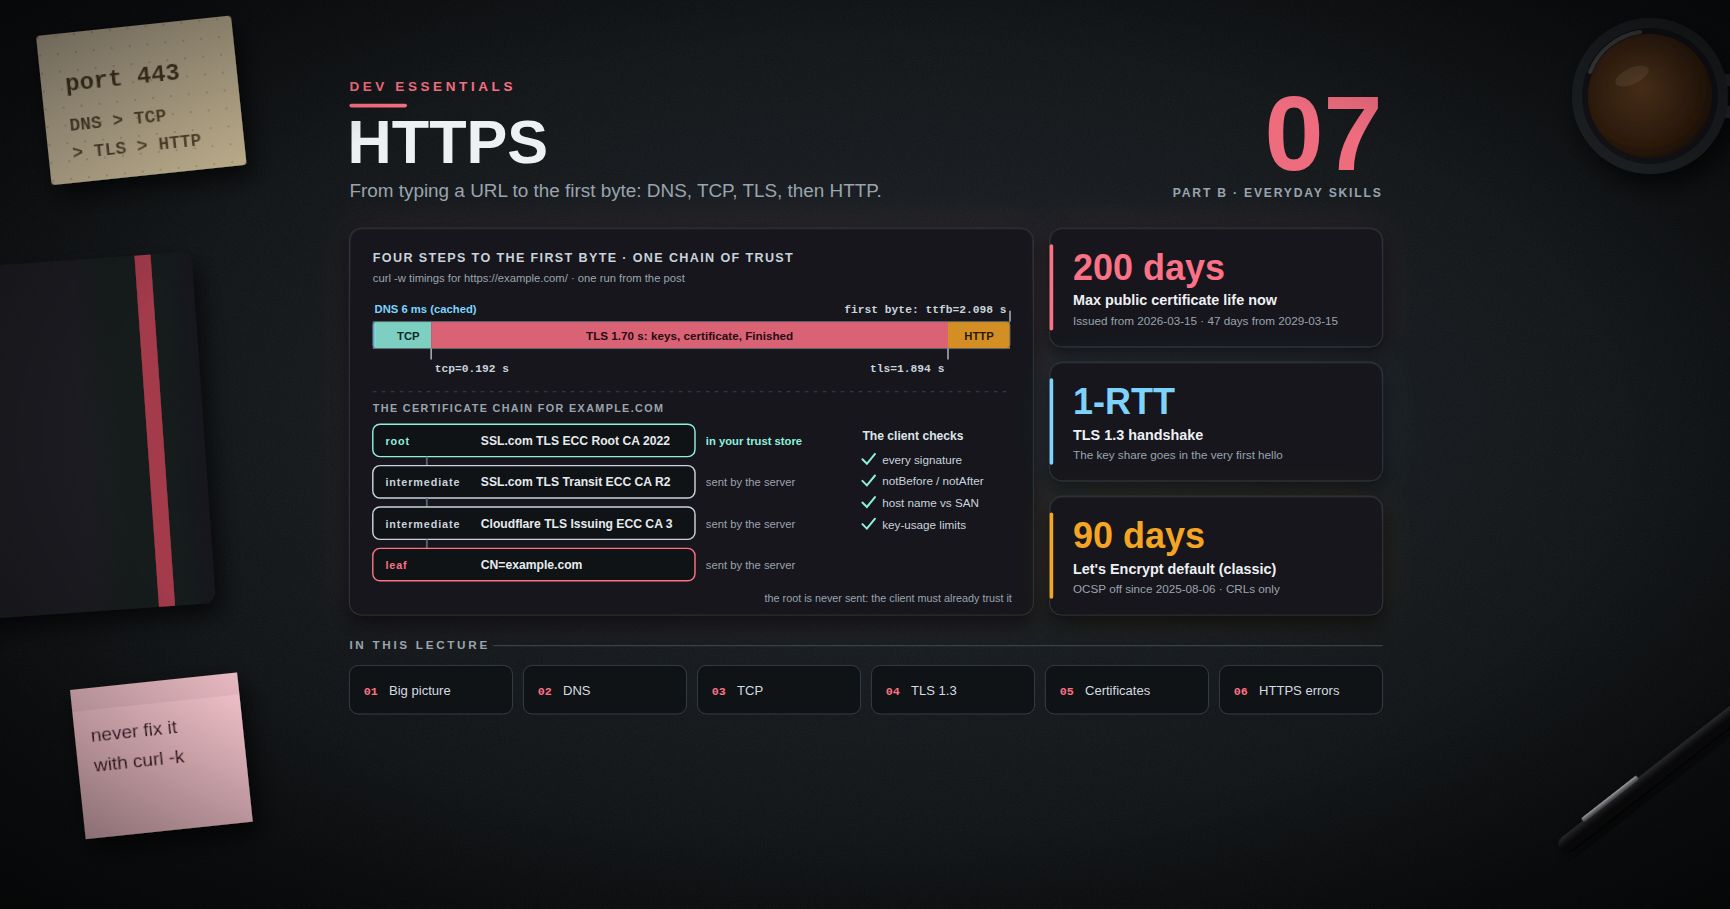Select the leaf CN=example.com certificate box
1730x909 pixels.
point(534,565)
